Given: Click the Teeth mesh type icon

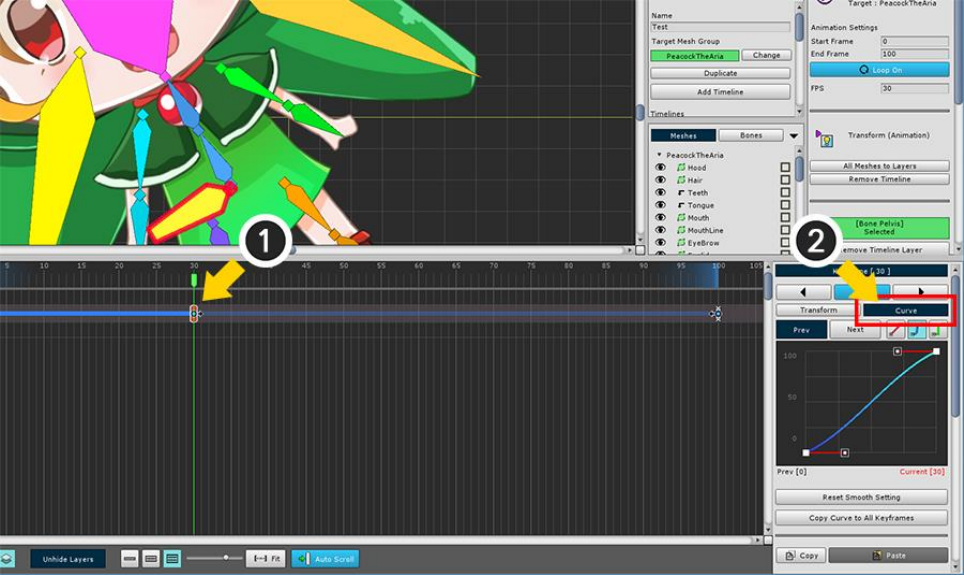Looking at the screenshot, I should click(x=681, y=192).
